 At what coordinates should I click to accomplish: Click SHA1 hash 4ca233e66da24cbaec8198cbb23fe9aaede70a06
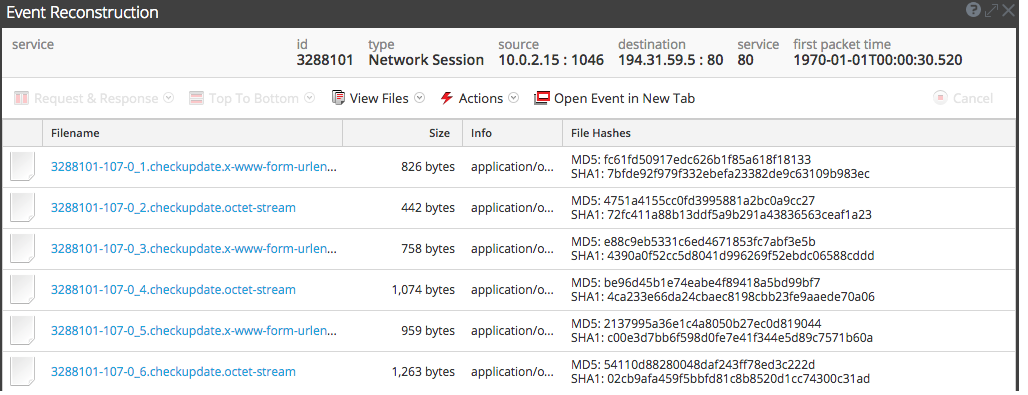point(722,297)
